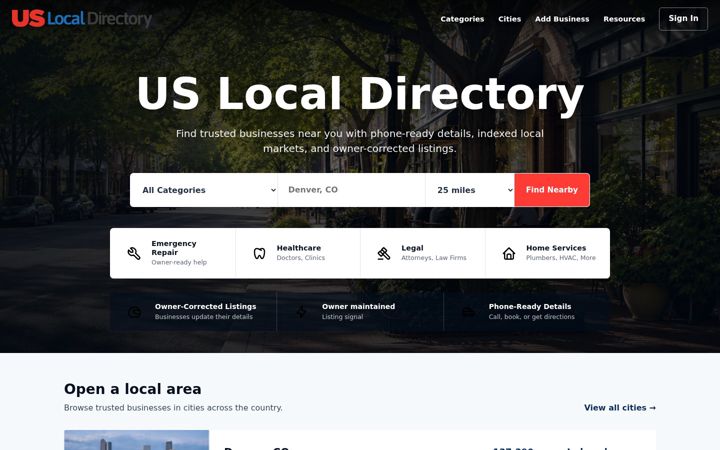The height and width of the screenshot is (450, 720).
Task: Click the Legal gavel icon
Action: click(x=384, y=253)
